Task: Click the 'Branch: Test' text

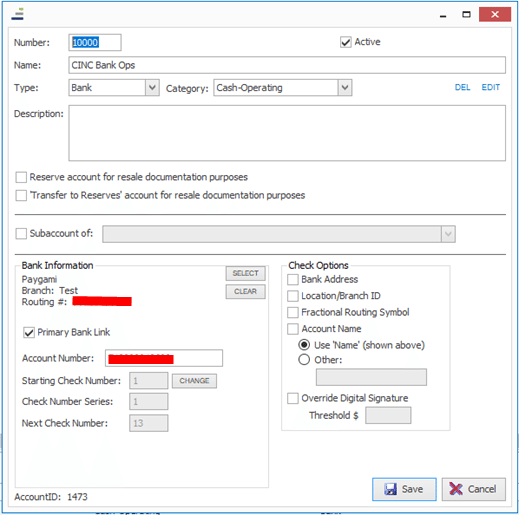Action: 50,291
